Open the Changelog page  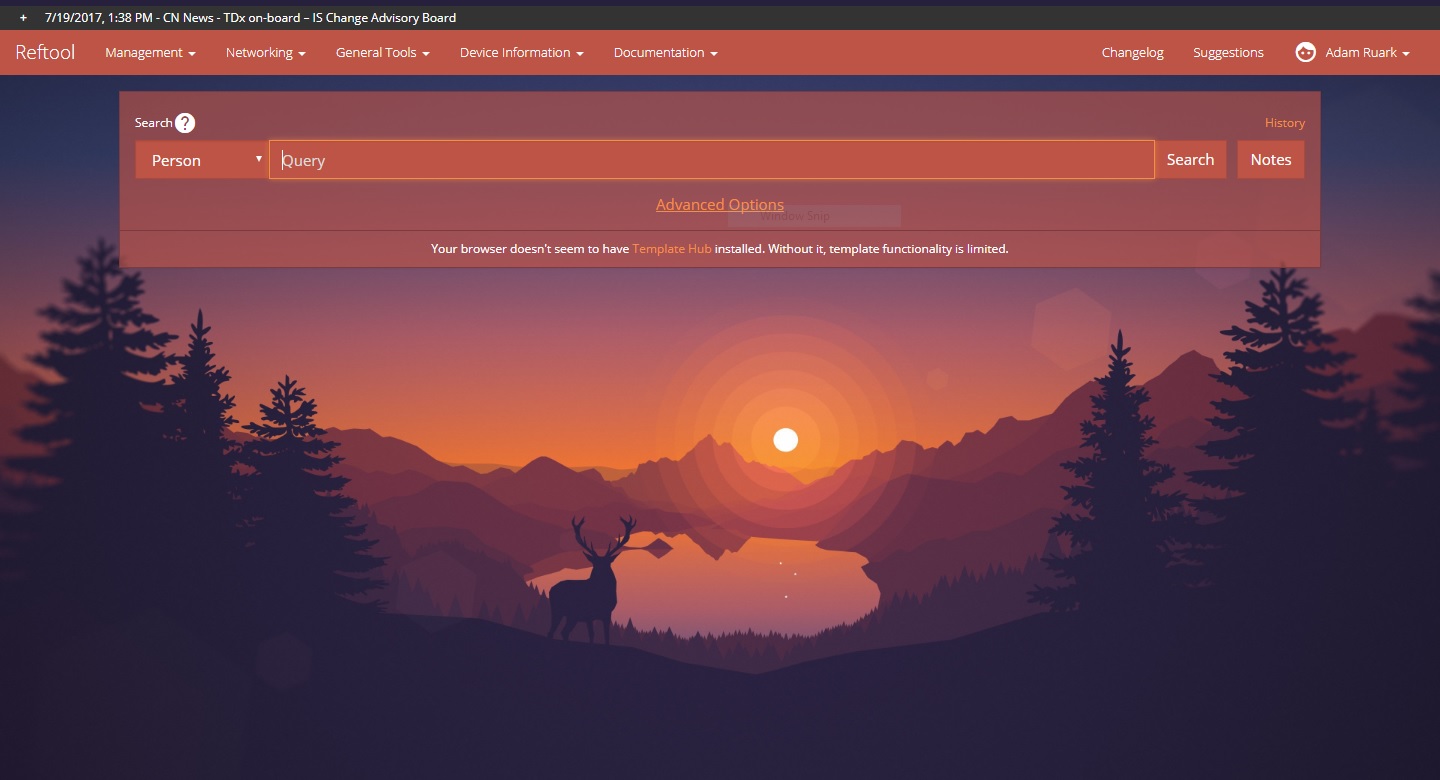point(1133,53)
